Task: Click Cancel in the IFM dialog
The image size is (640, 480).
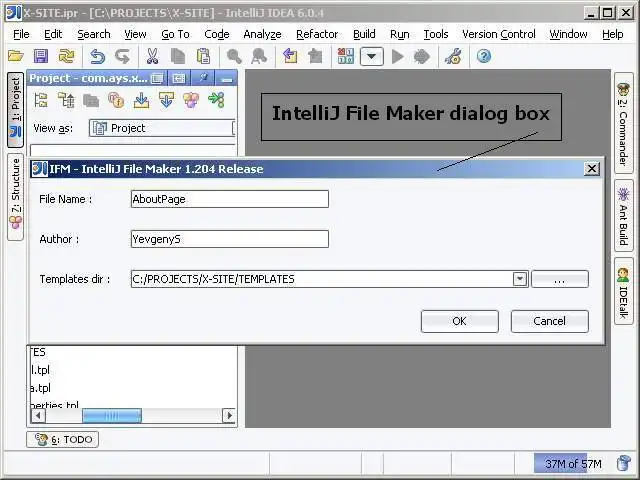Action: coord(549,321)
